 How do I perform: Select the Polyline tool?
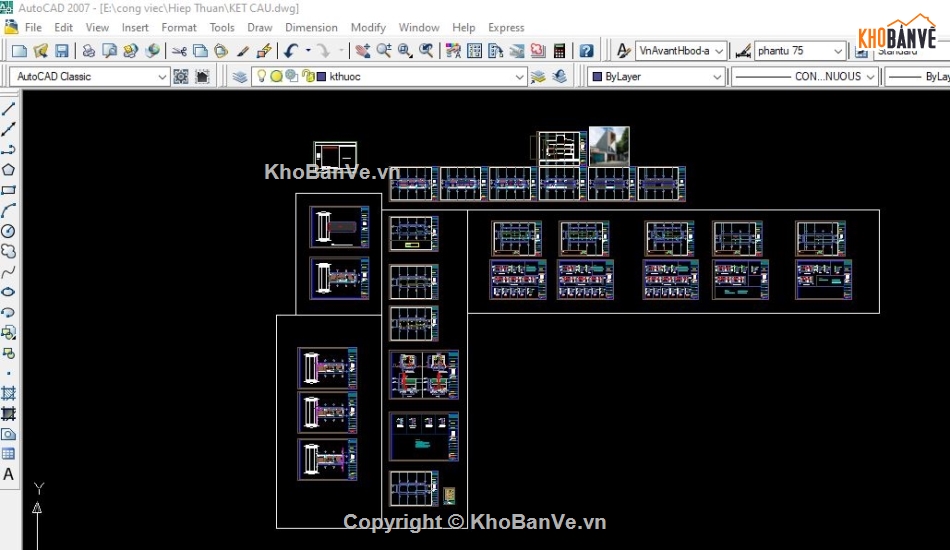[8, 150]
